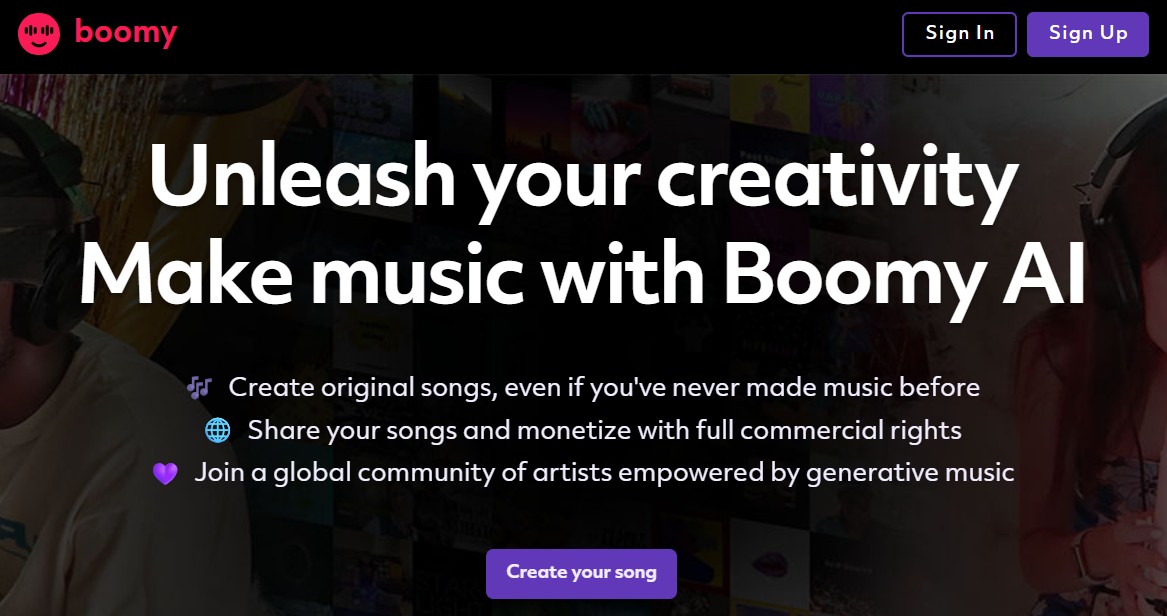
Task: Click the "Make music with Boomy AI" heading
Action: coord(583,272)
